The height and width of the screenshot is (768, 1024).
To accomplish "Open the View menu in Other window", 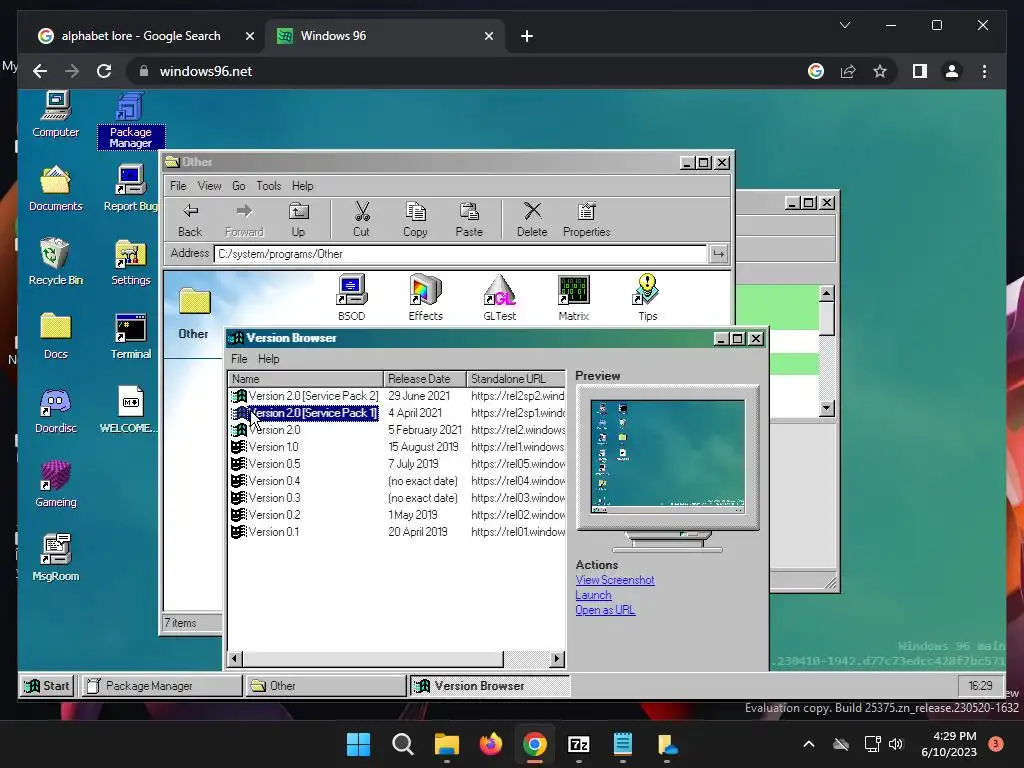I will tap(210, 186).
